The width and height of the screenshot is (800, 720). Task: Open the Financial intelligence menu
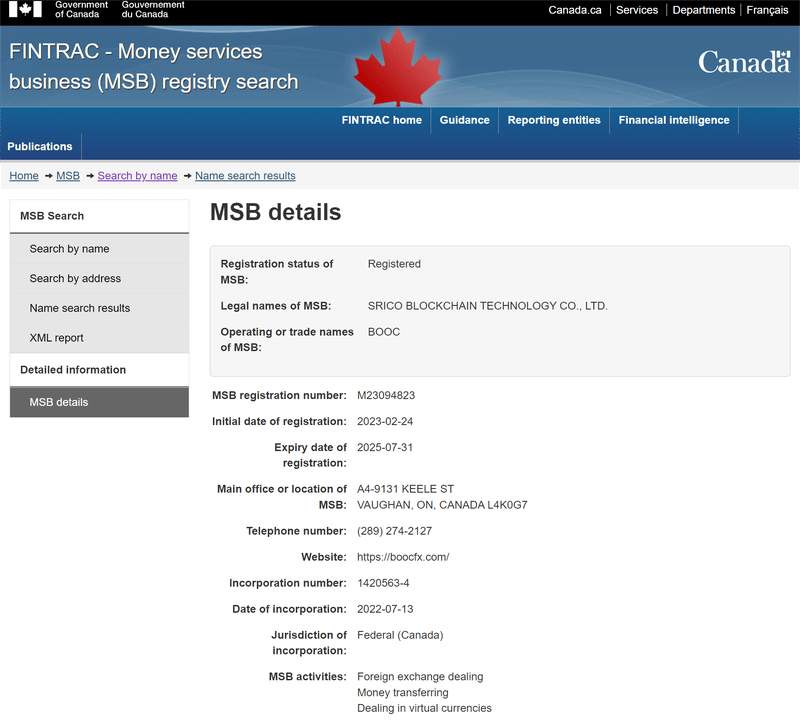coord(674,120)
